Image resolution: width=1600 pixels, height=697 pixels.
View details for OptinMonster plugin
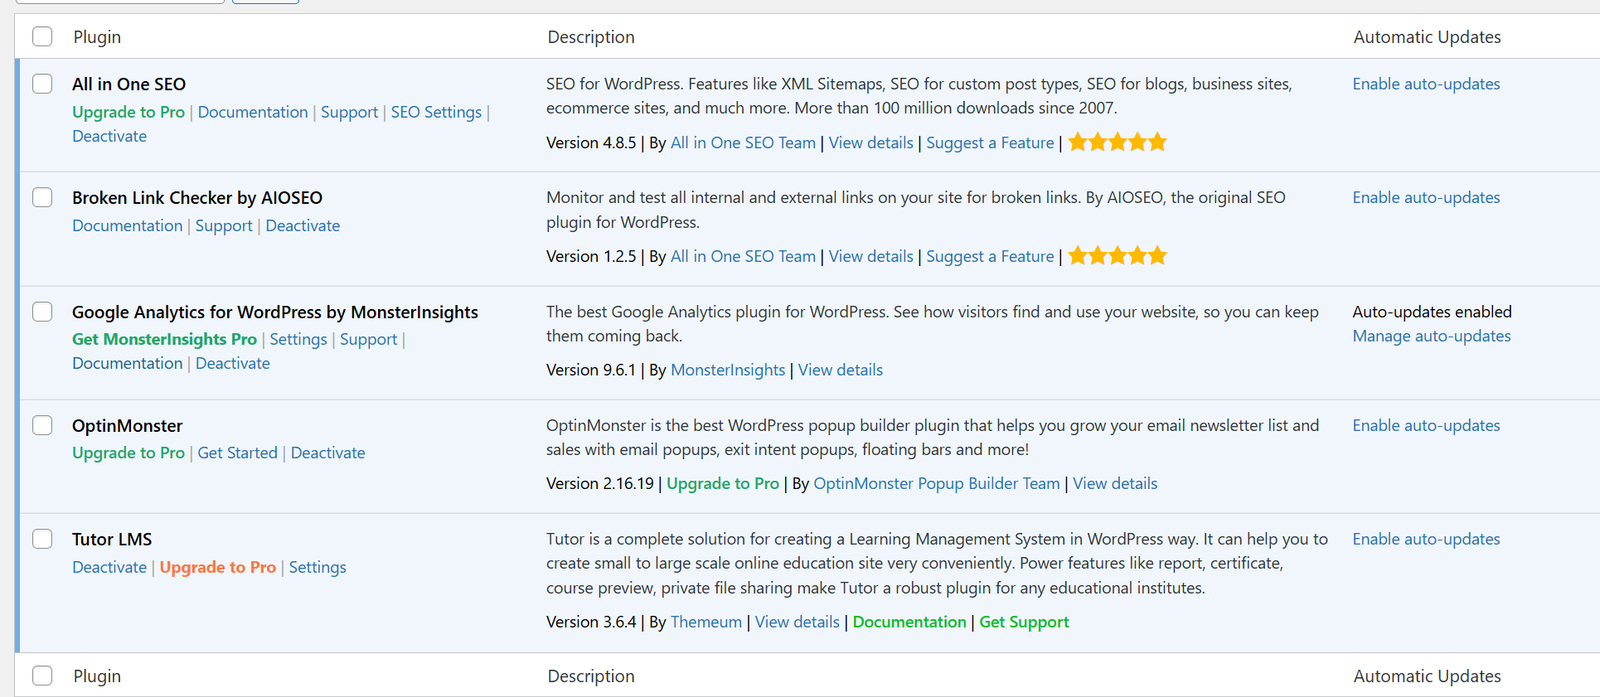[1115, 484]
